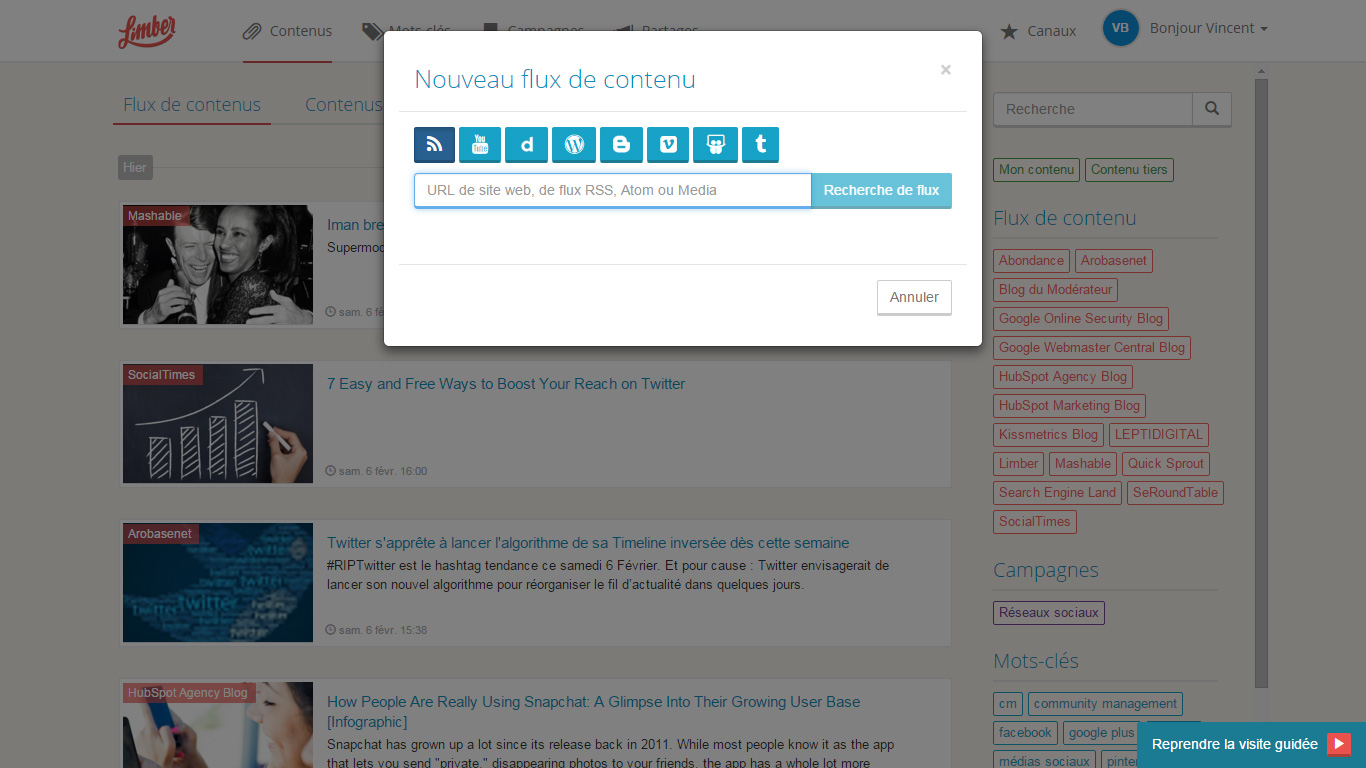The height and width of the screenshot is (768, 1366).
Task: Click the scrollbar up arrow
Action: coord(1261,71)
